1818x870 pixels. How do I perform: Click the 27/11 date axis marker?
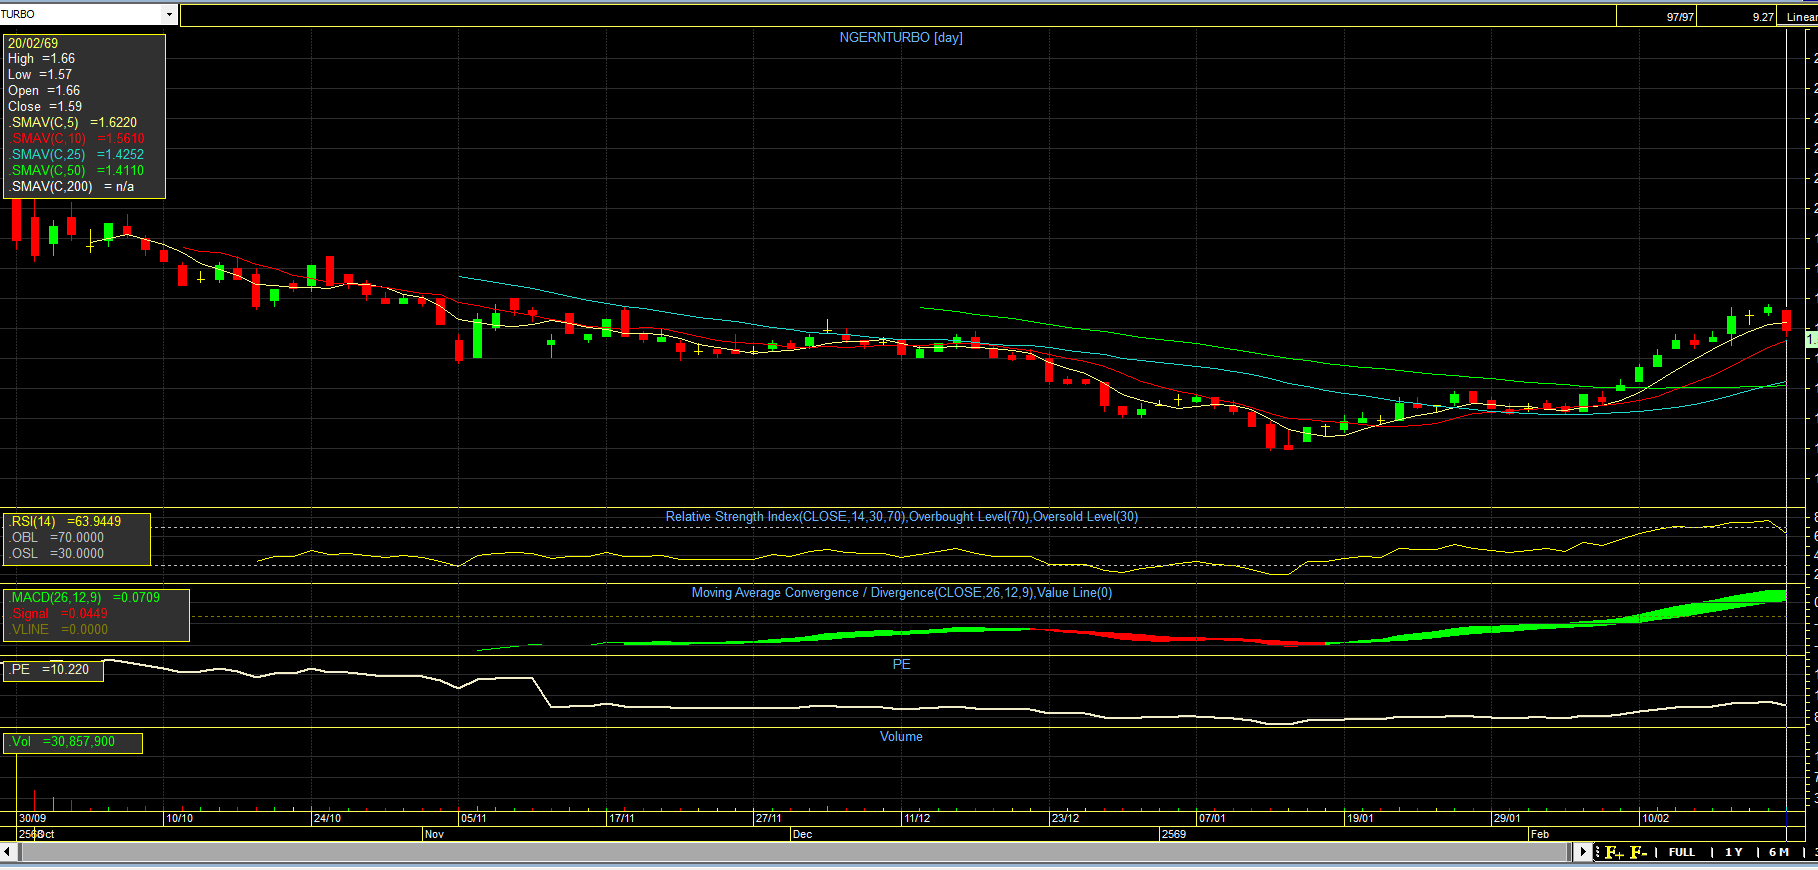769,818
